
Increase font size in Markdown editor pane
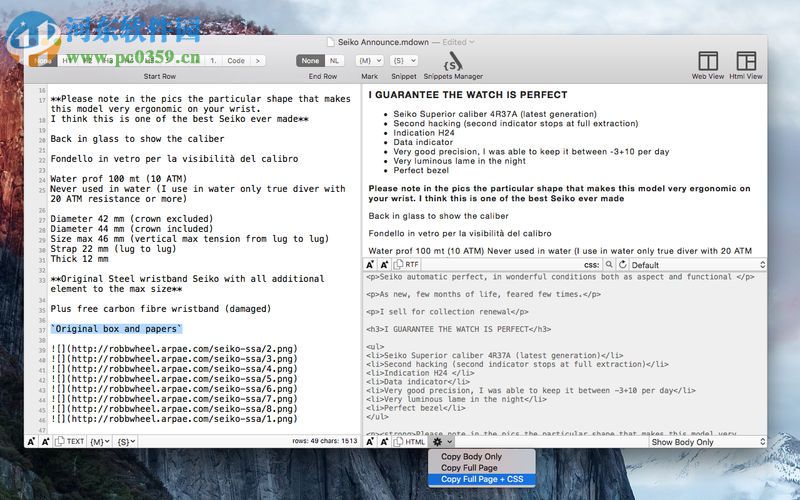[45, 441]
